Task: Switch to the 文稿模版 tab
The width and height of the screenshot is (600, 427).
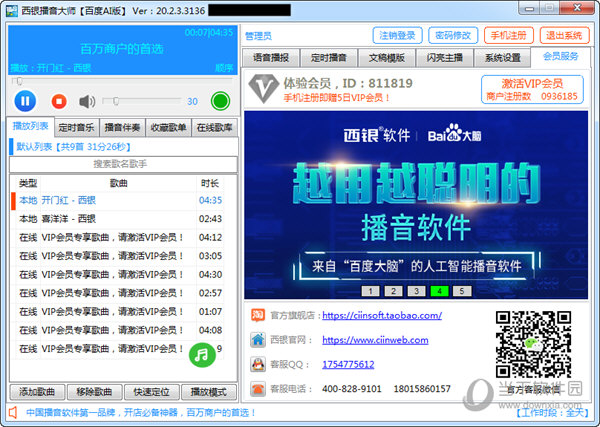Action: coord(386,58)
